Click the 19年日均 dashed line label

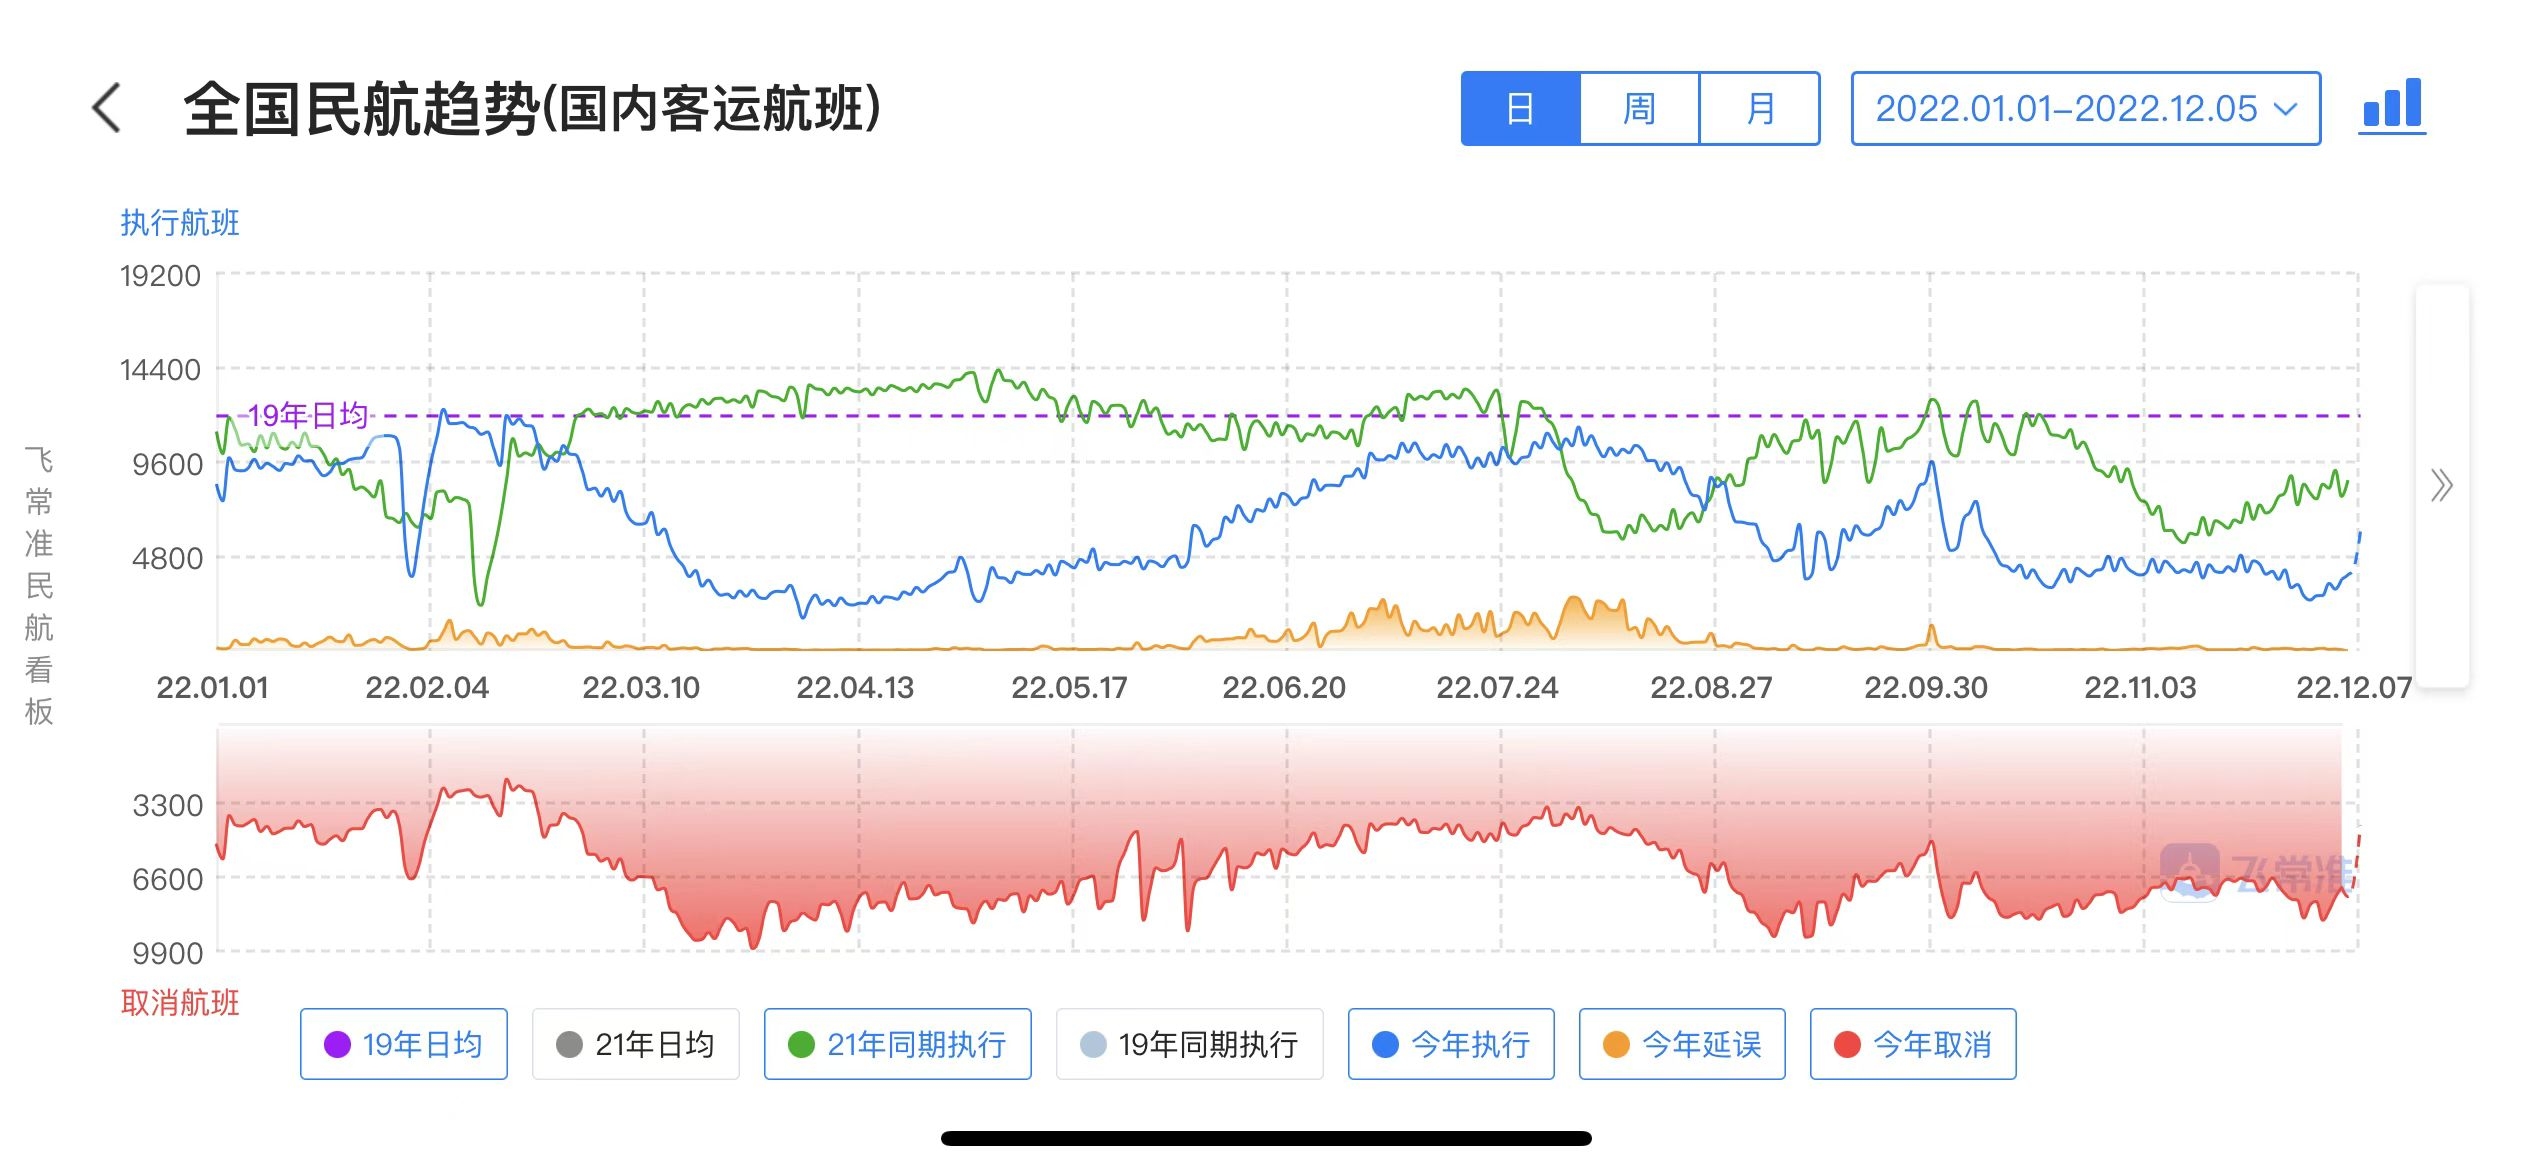click(x=308, y=415)
